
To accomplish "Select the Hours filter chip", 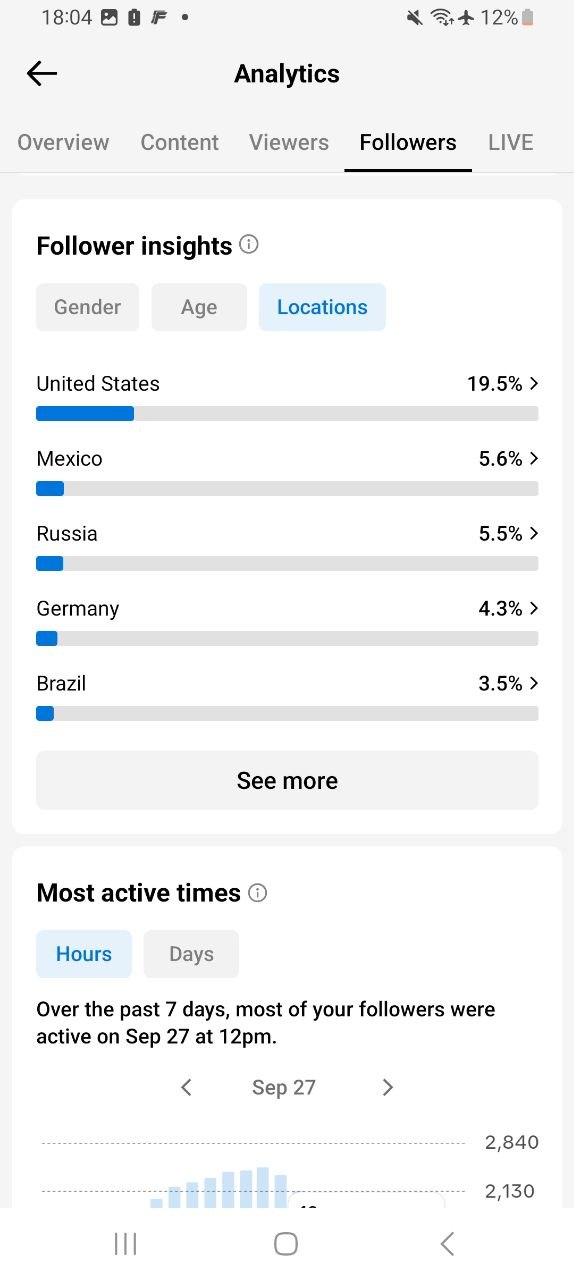I will coord(84,953).
